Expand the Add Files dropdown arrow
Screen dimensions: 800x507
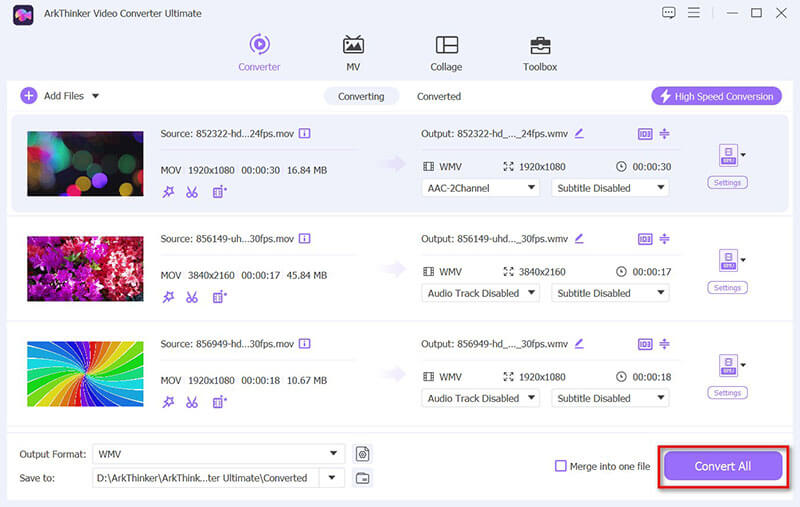point(95,96)
